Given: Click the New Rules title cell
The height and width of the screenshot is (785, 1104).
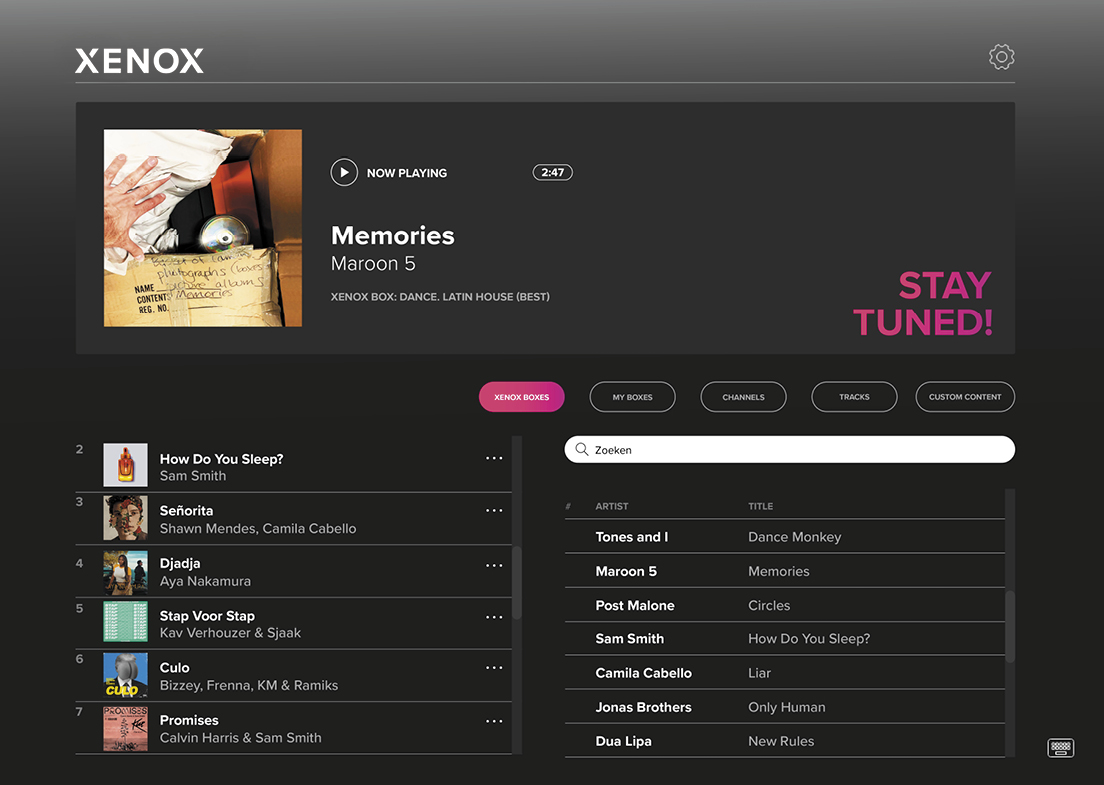Looking at the screenshot, I should click(x=782, y=741).
